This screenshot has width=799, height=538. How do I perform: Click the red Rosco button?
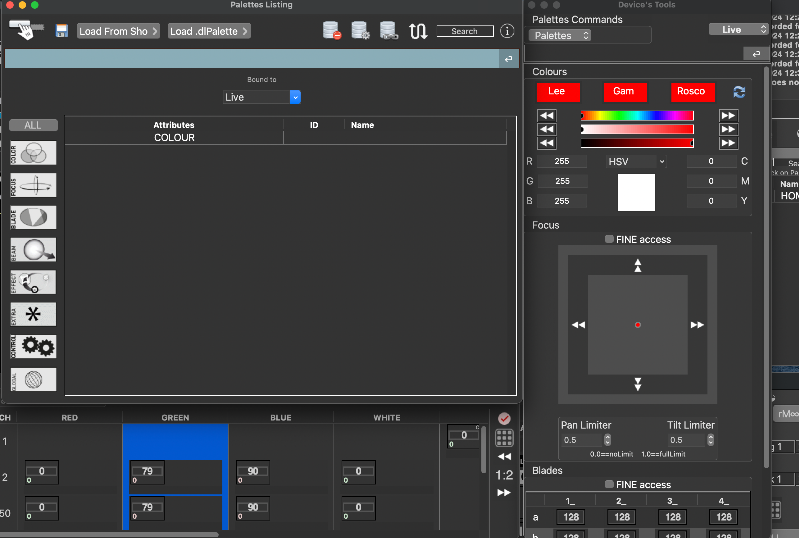pos(690,91)
